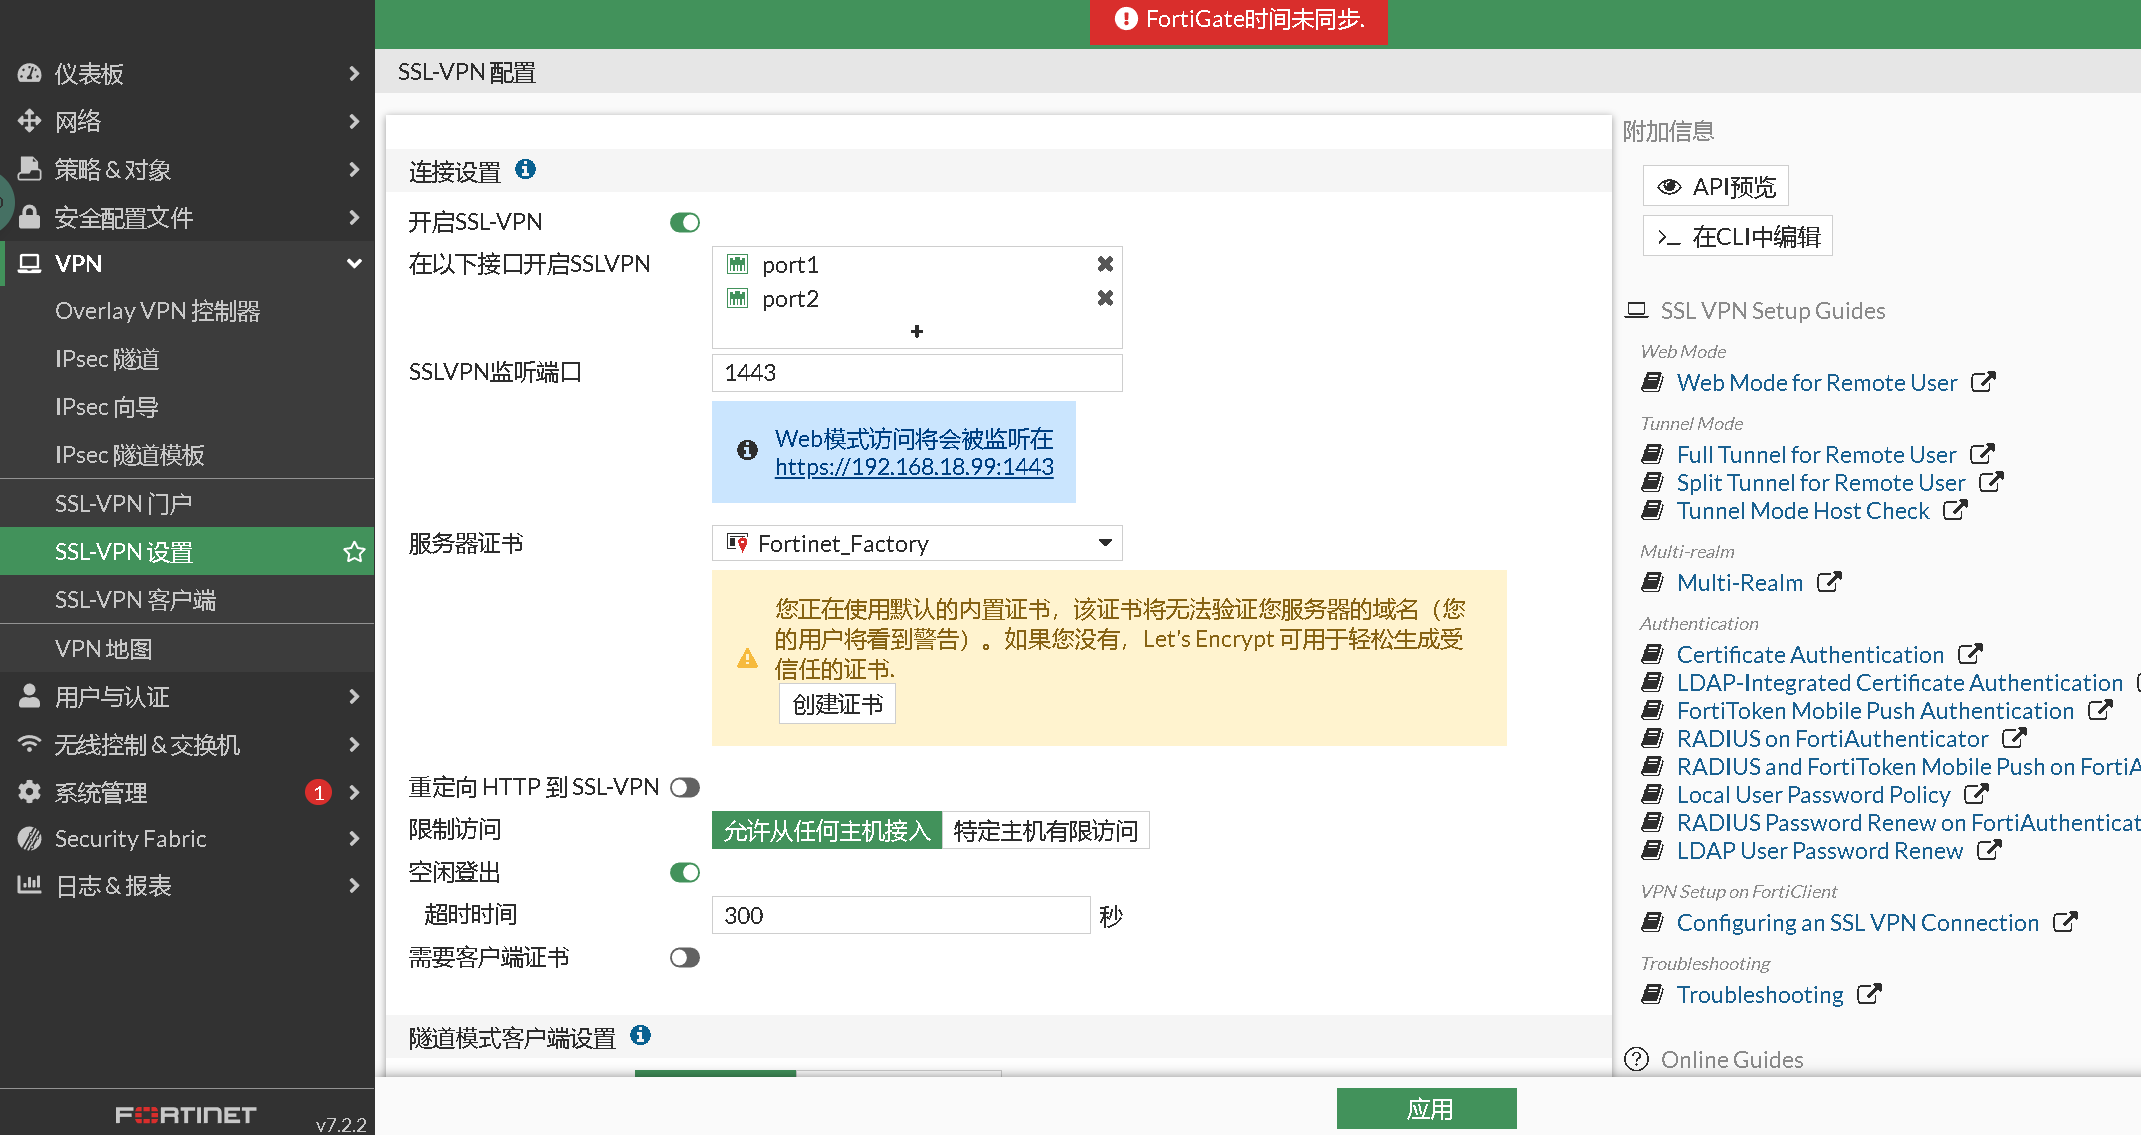Viewport: 2141px width, 1135px height.
Task: Remove port2 with its X icon
Action: click(1105, 298)
